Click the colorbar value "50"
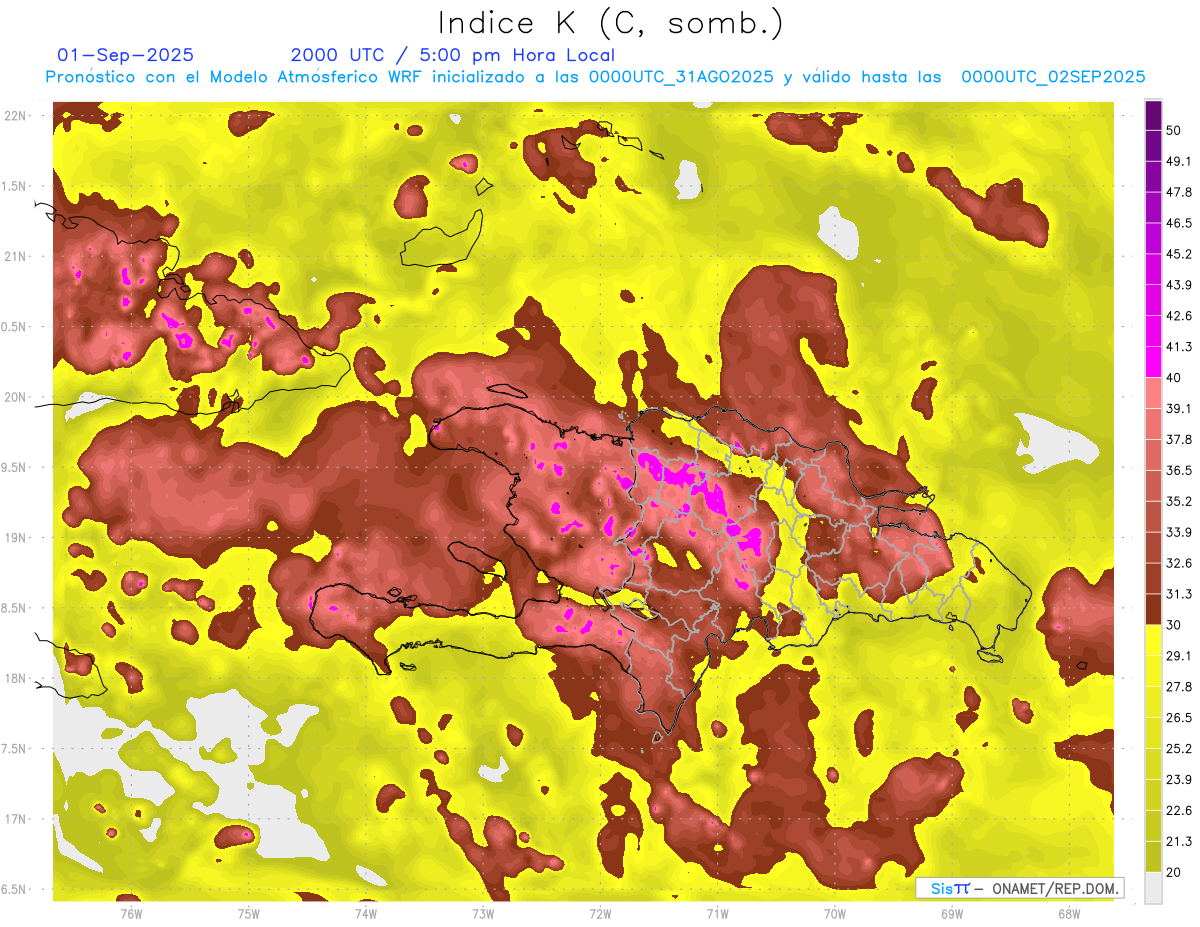The image size is (1200, 927). tap(1174, 130)
